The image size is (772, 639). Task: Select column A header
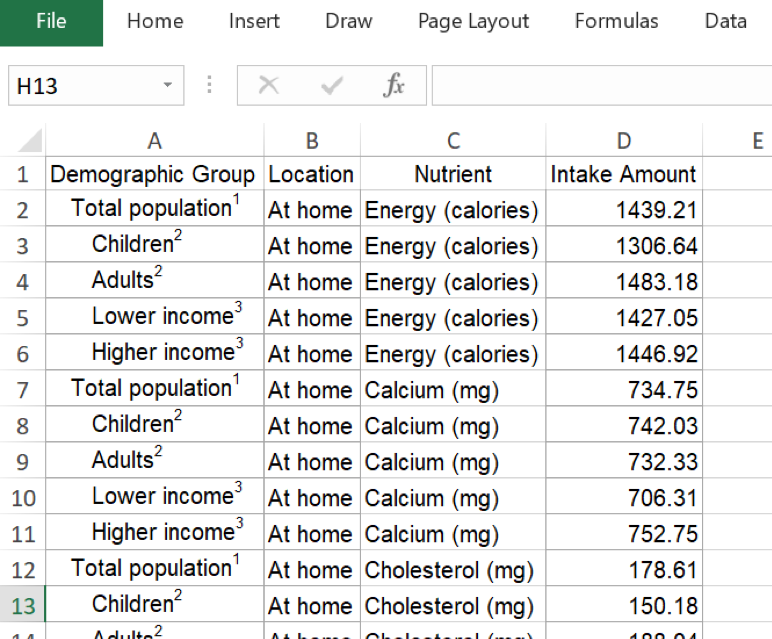pos(154,141)
